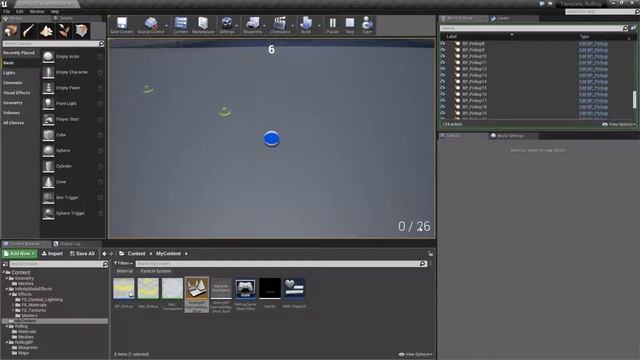This screenshot has height=360, width=640.
Task: Pick the Point Light class icon
Action: pyautogui.click(x=48, y=104)
